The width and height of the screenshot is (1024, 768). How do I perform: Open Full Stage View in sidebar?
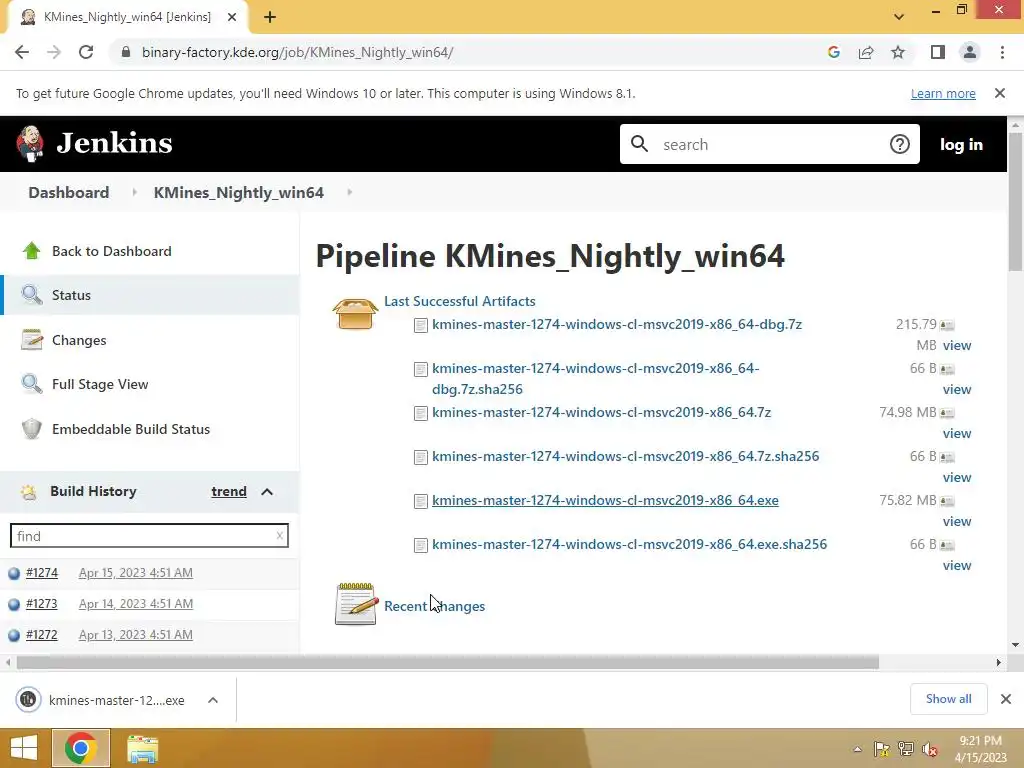point(100,384)
